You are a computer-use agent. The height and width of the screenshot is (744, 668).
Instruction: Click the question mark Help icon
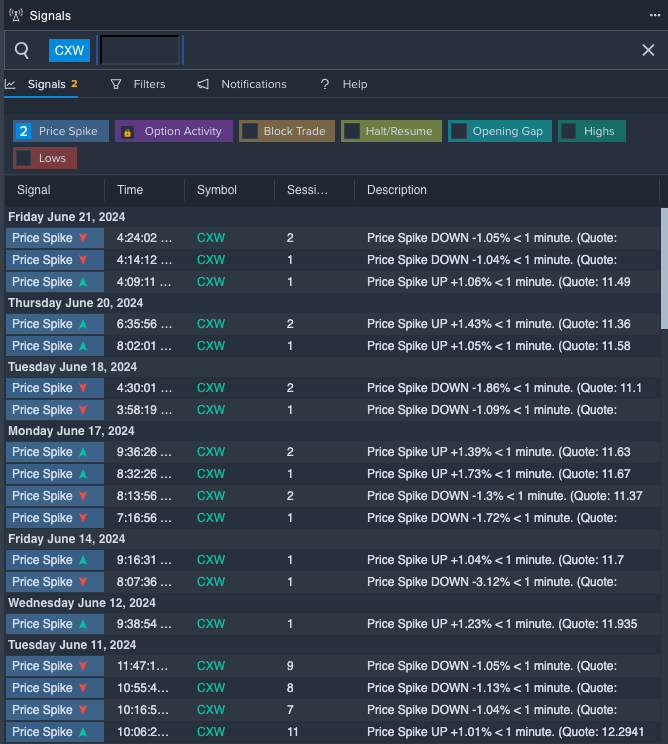(325, 84)
